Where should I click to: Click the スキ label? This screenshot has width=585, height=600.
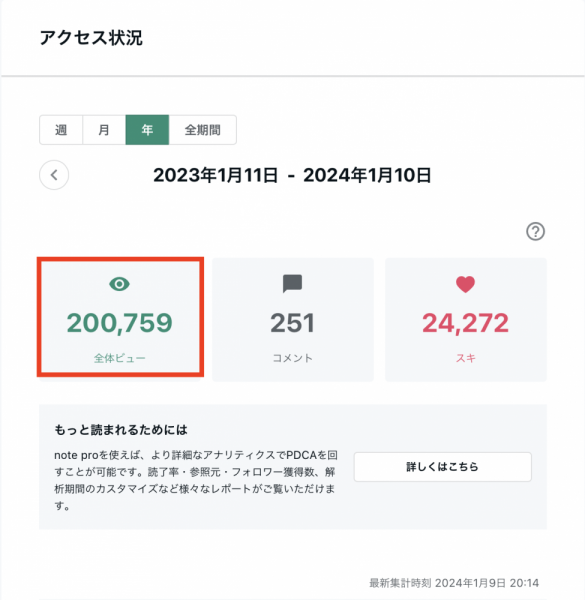click(x=466, y=358)
